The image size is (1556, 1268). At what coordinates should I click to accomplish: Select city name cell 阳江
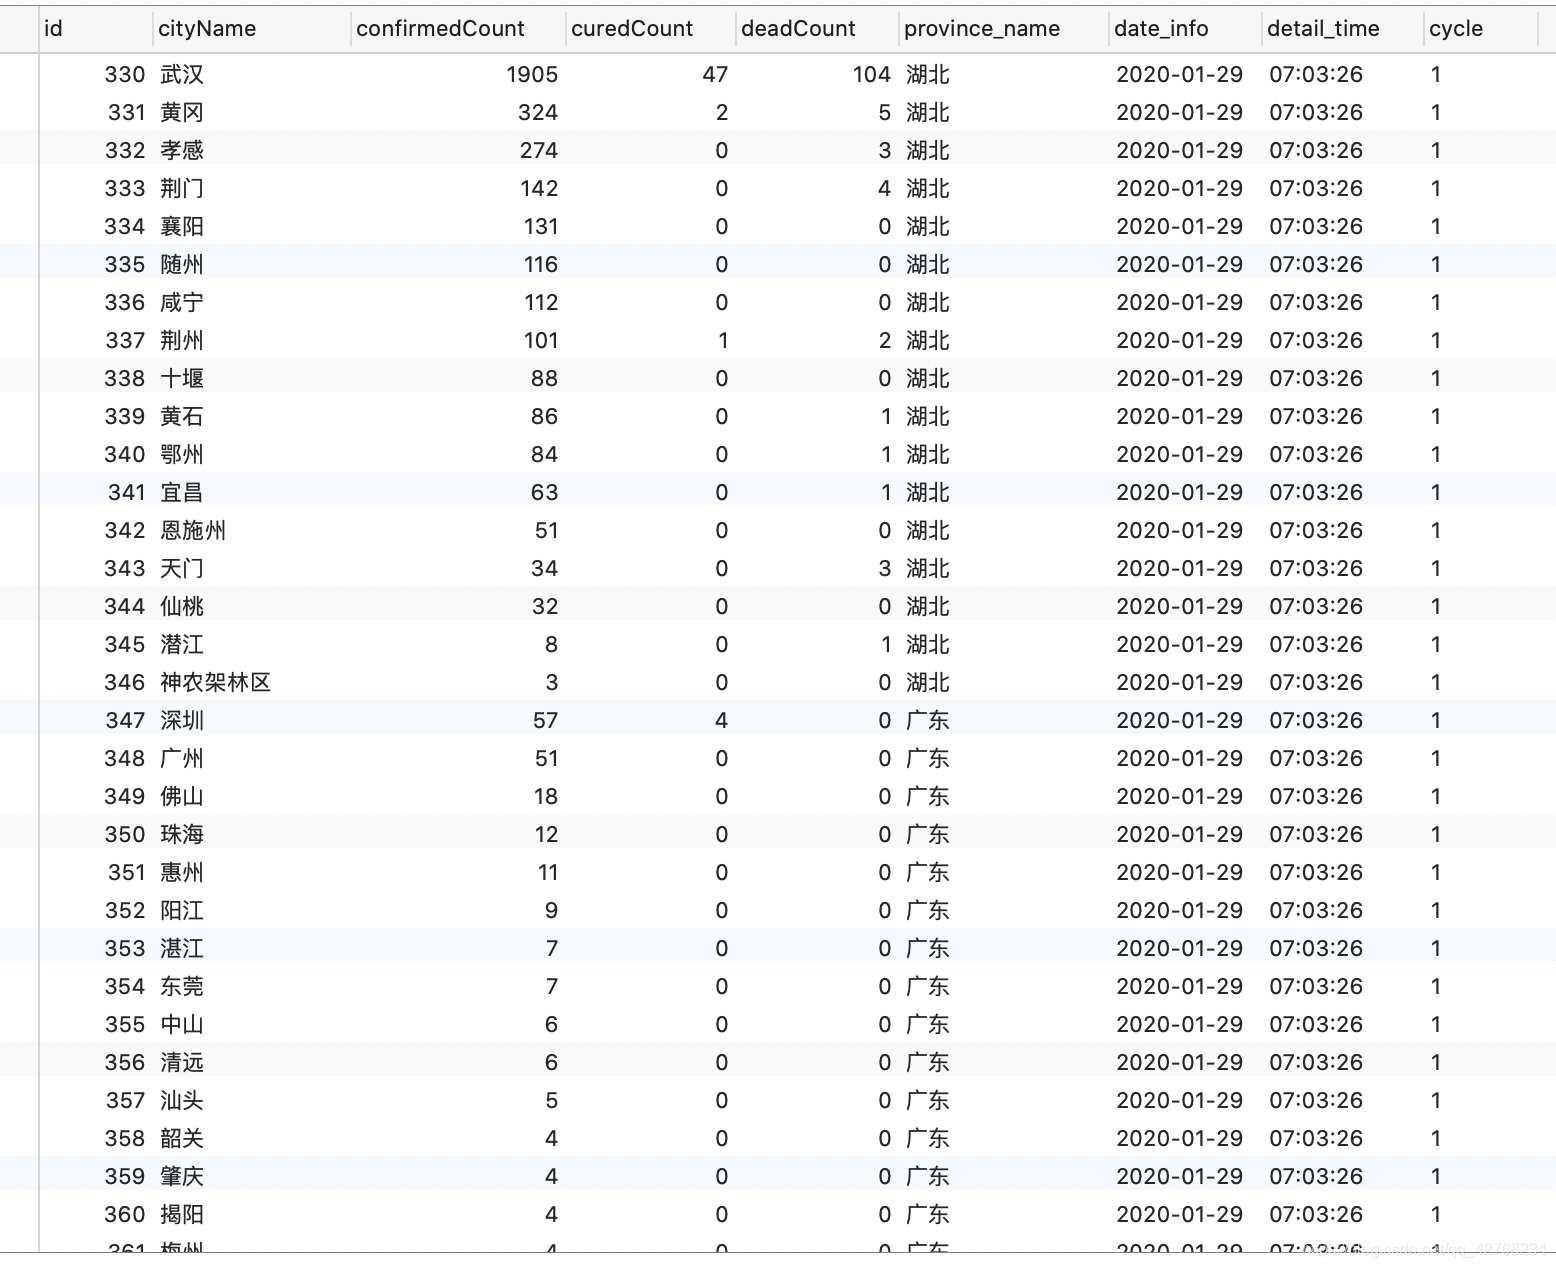tap(182, 910)
